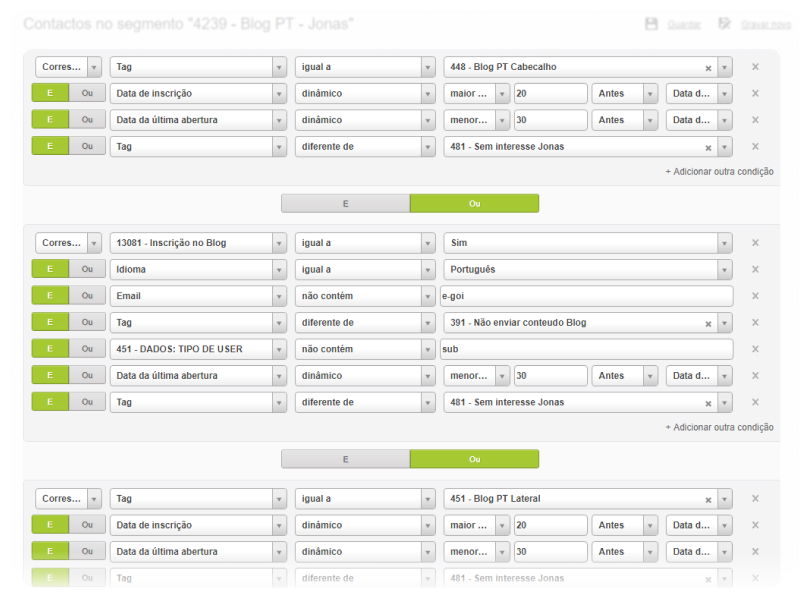The width and height of the screenshot is (810, 604).
Task: Open the '13081 - Inscrição no Blog' field dropdown
Action: [279, 243]
